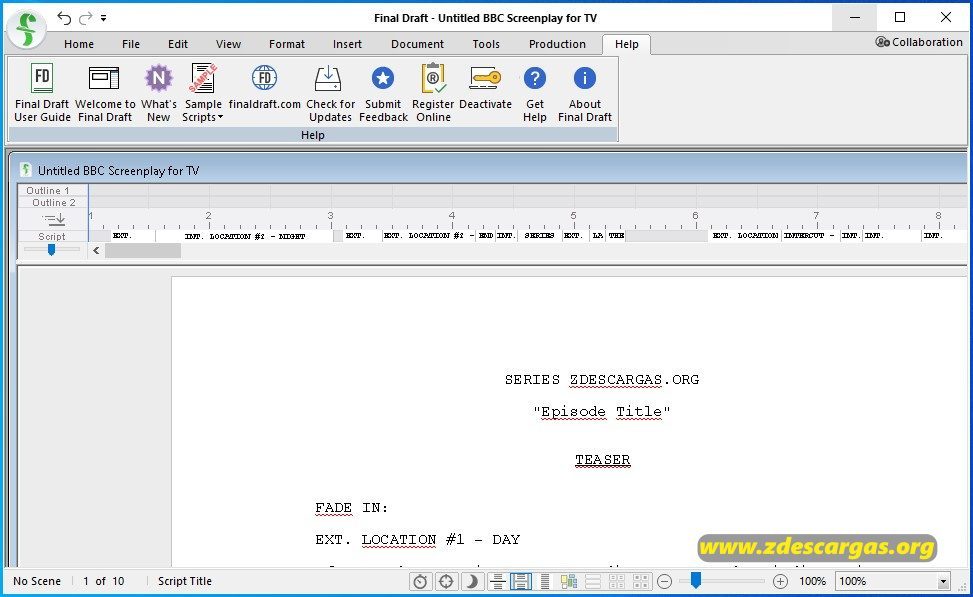Click Check for Updates

tap(330, 93)
